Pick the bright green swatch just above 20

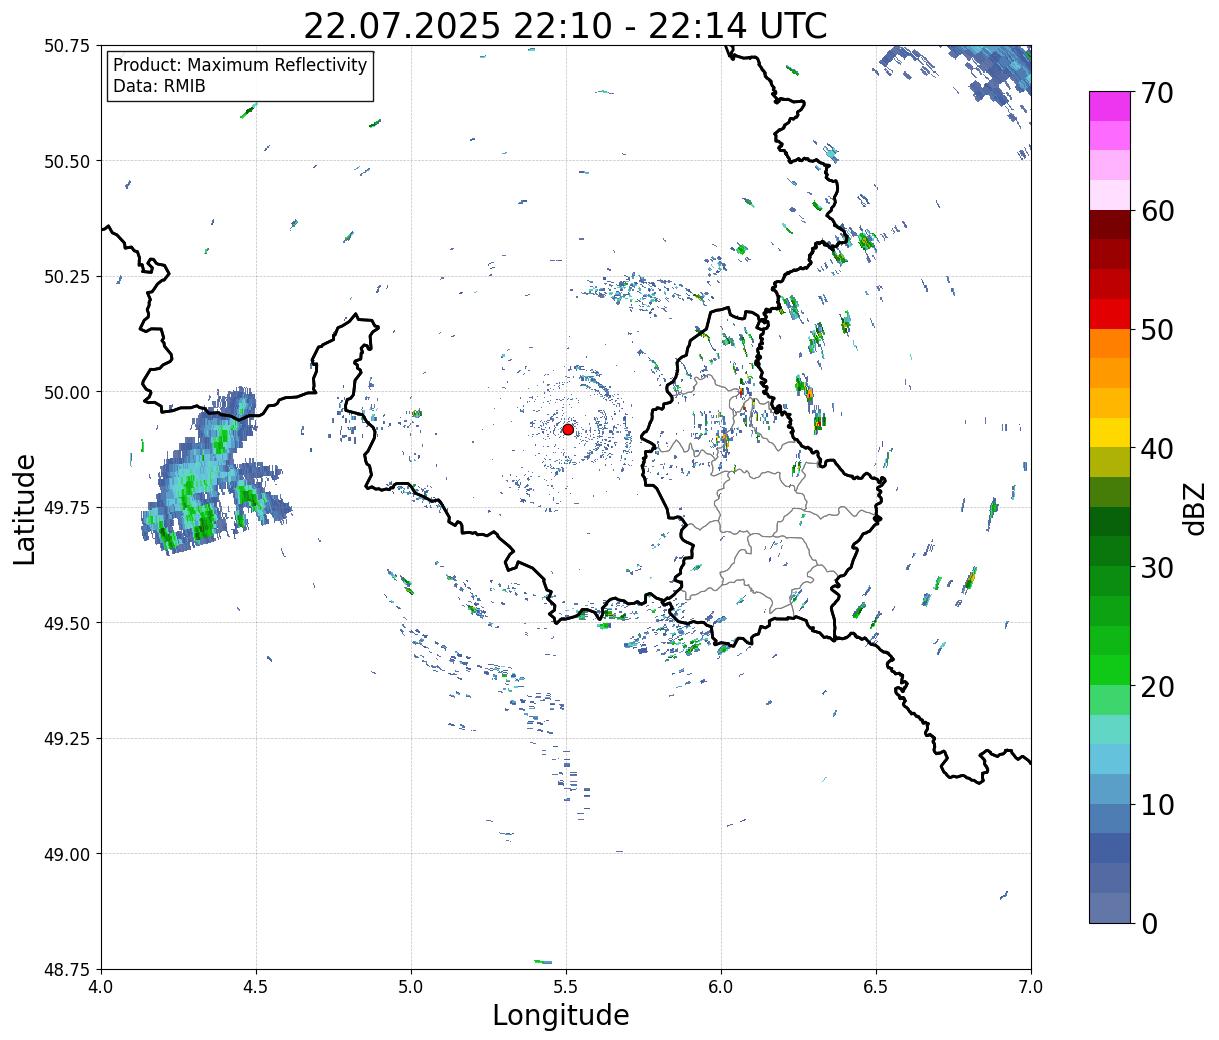click(1110, 669)
